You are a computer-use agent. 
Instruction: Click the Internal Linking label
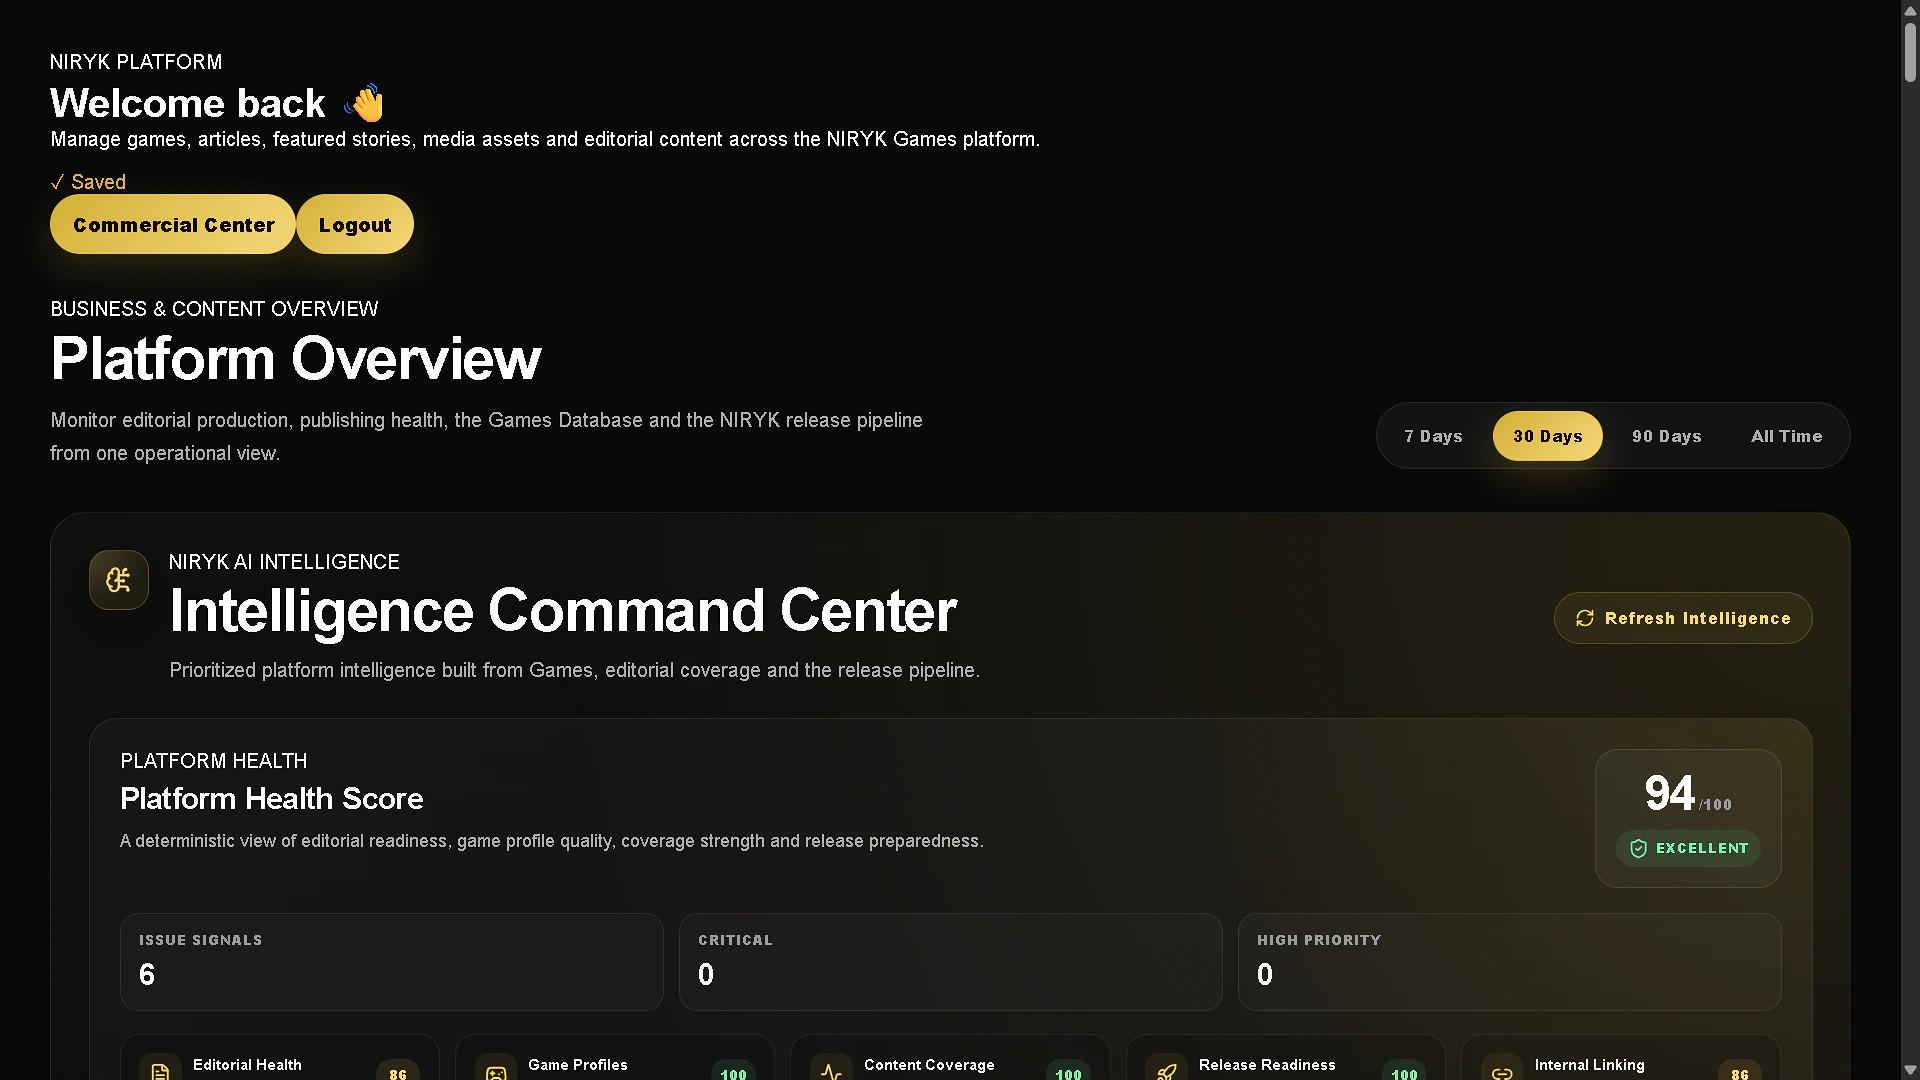click(1590, 1065)
